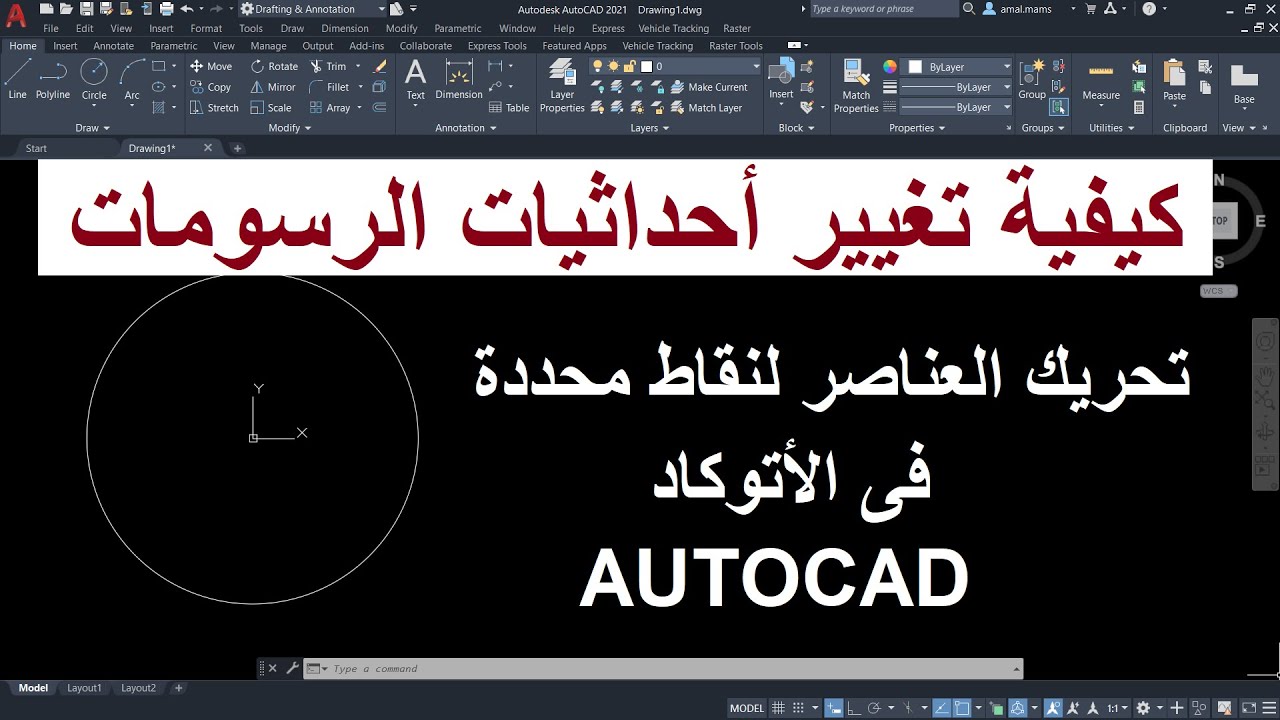Screen dimensions: 1280x720
Task: Switch to the Layout1 tab
Action: click(84, 688)
